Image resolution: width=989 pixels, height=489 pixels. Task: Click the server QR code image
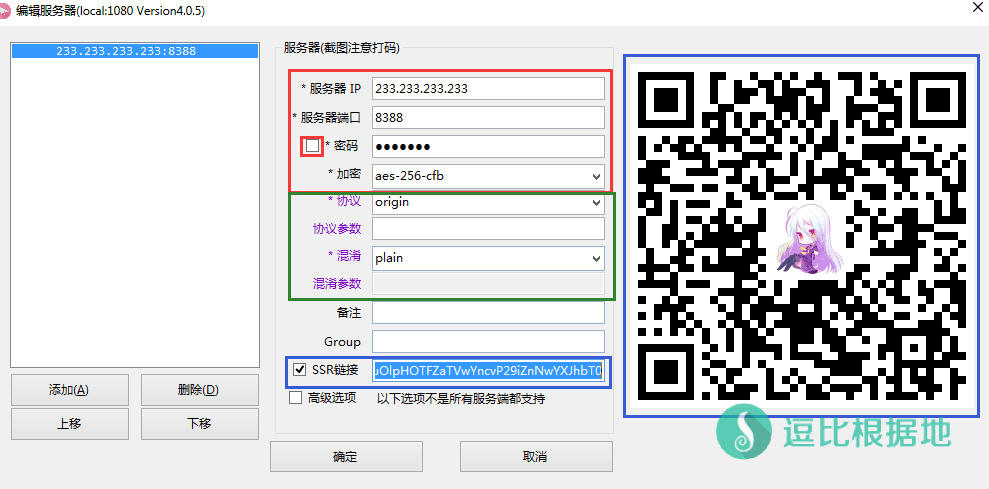[x=801, y=235]
